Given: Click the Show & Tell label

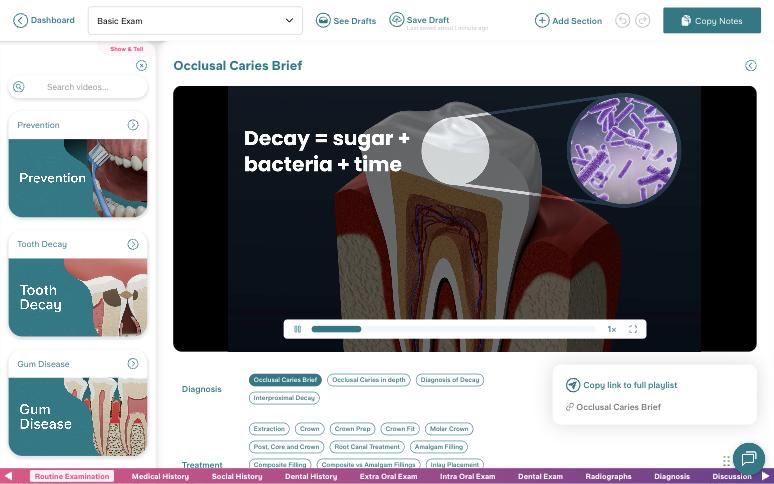Looking at the screenshot, I should click(127, 49).
